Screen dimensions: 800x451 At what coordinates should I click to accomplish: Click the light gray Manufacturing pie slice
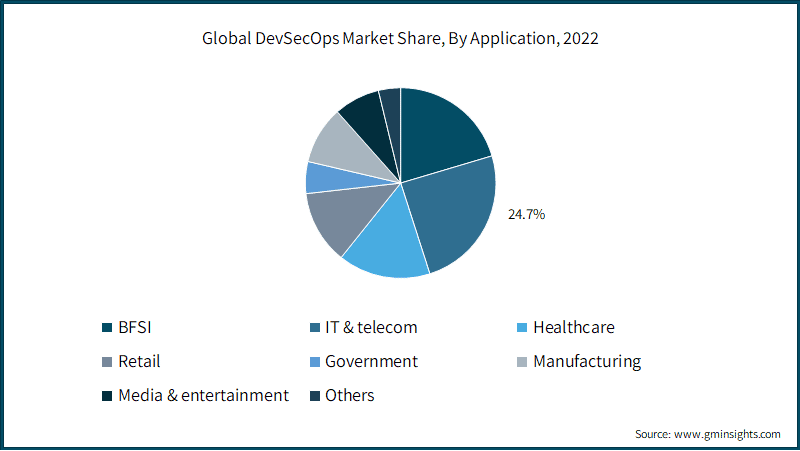[x=344, y=145]
